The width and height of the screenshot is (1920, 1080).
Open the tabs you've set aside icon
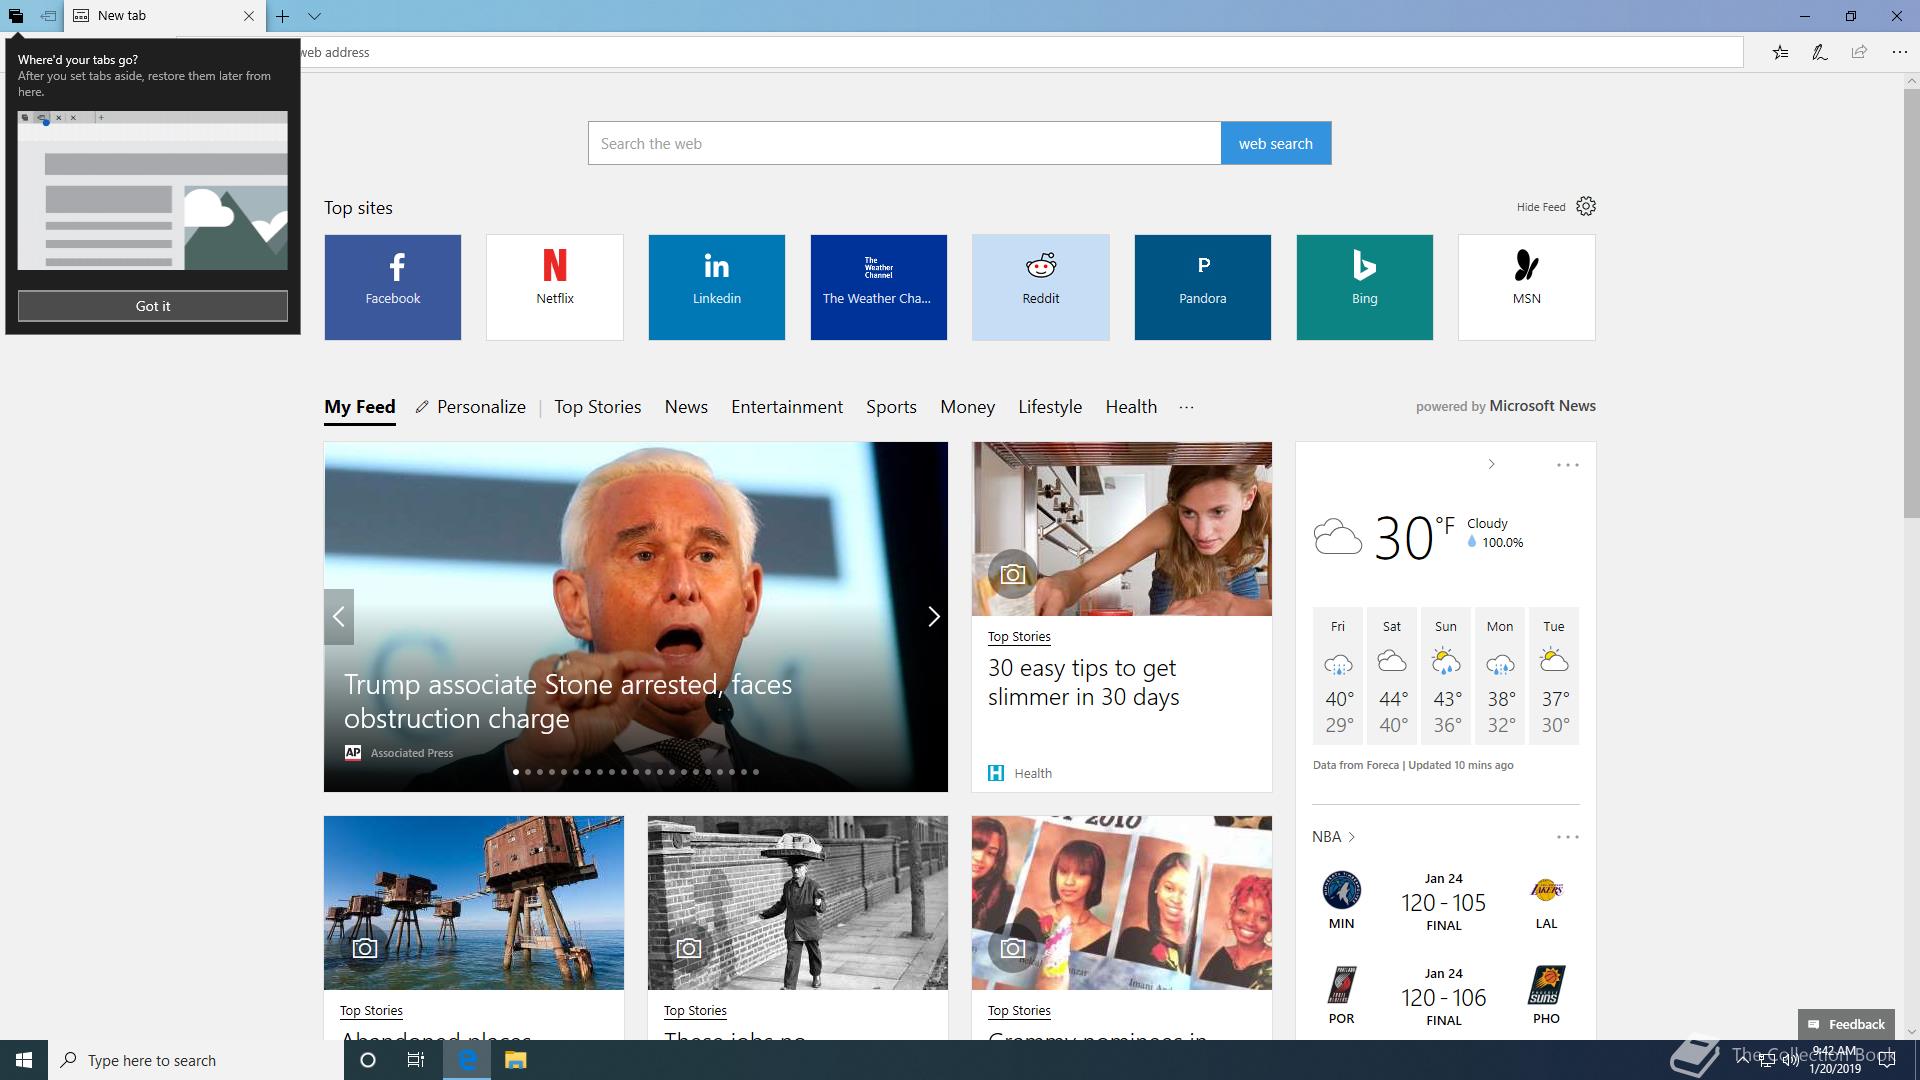click(x=16, y=16)
